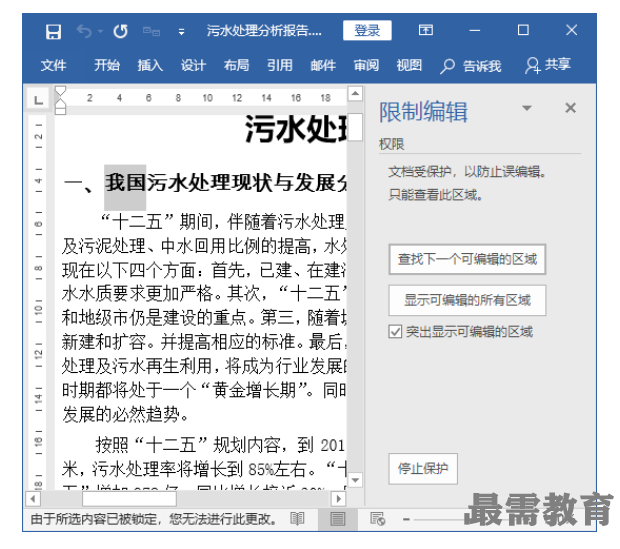
Task: Close the 限制编辑 pane
Action: [570, 108]
